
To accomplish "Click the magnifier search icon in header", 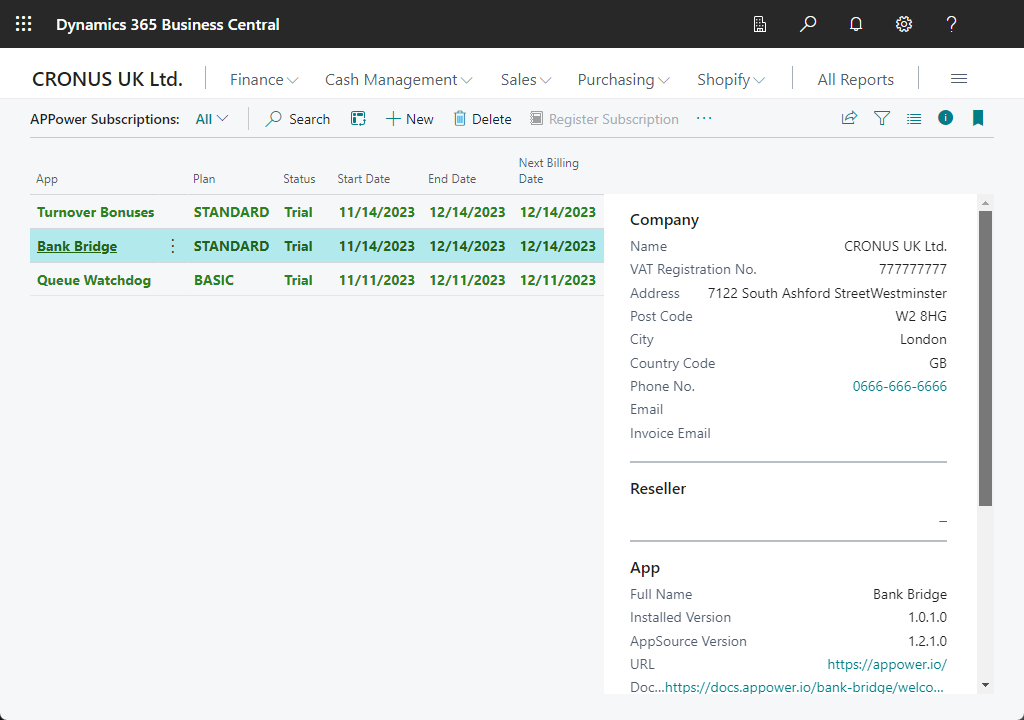I will (808, 24).
